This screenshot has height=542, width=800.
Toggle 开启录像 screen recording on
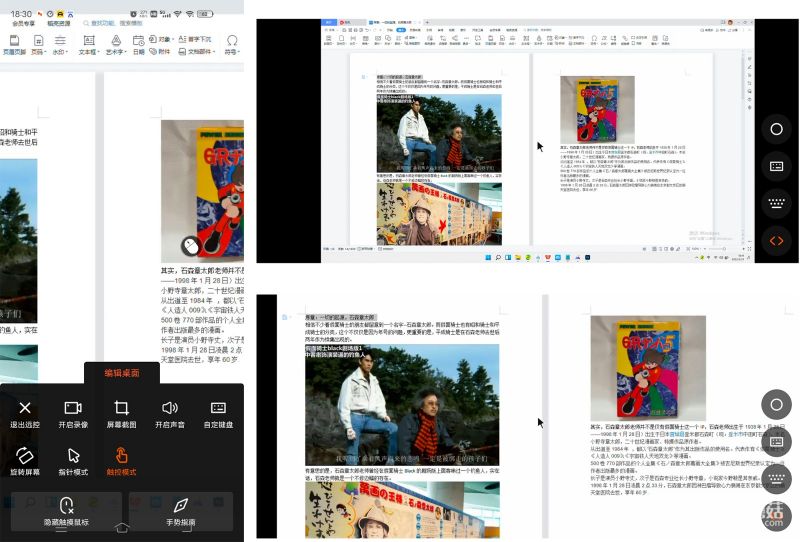(73, 414)
